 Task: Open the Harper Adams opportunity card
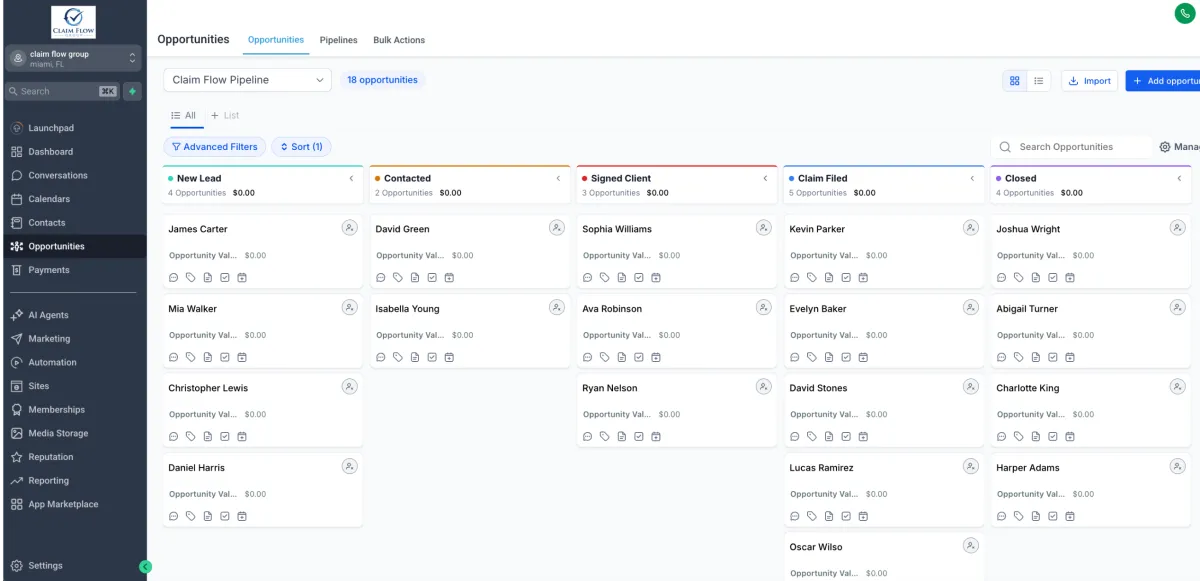tap(1091, 490)
